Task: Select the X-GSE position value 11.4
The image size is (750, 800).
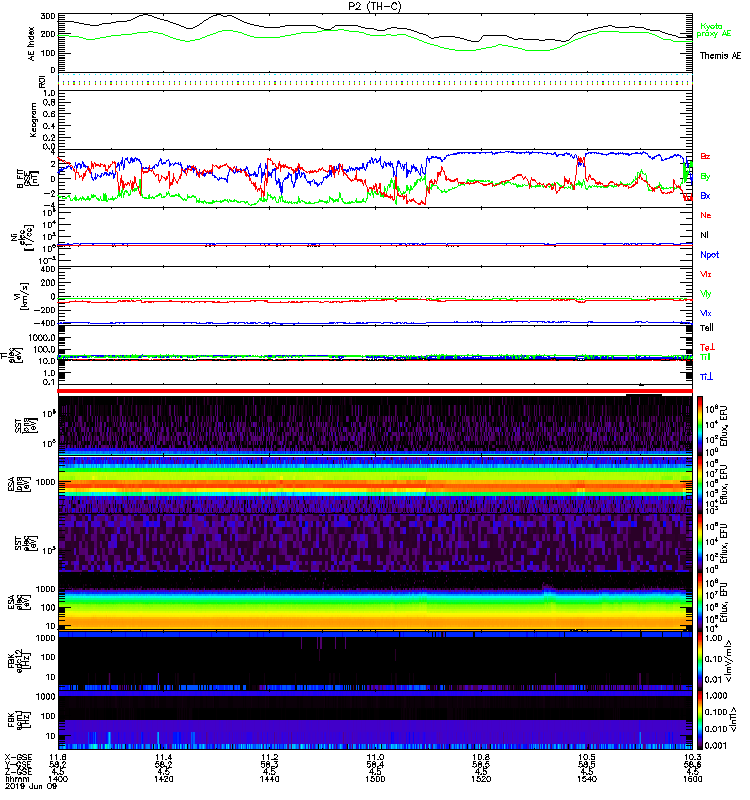Action: tap(163, 757)
